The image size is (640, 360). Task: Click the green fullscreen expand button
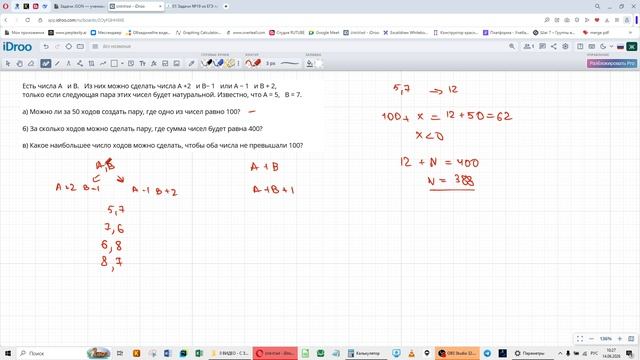coord(632,47)
